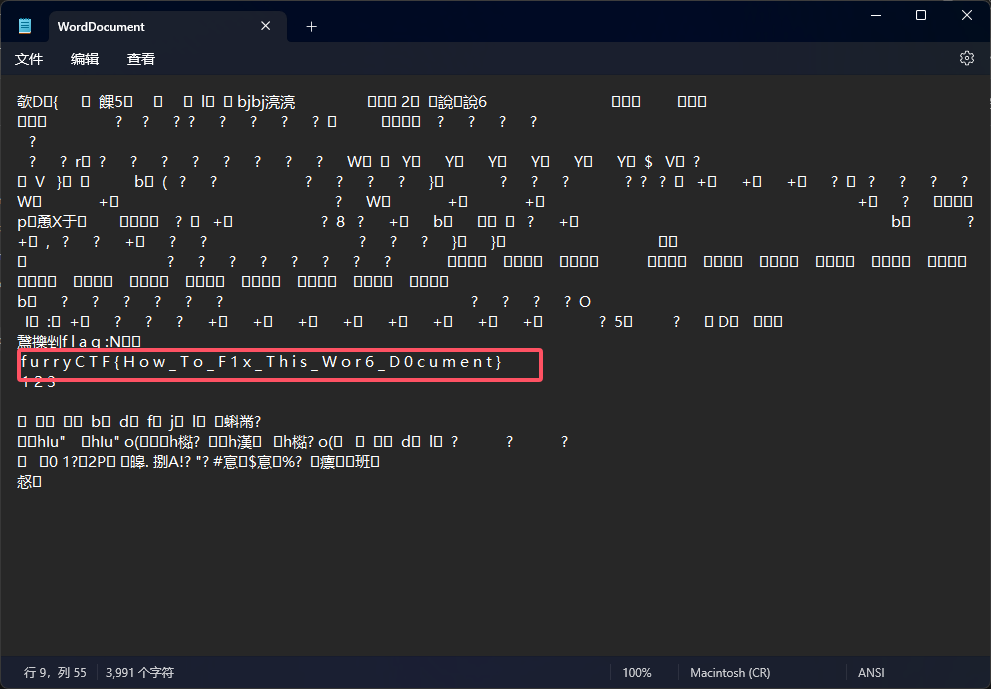The image size is (991, 689).
Task: Place cursor in the furryCTF flag line
Action: tap(260, 361)
